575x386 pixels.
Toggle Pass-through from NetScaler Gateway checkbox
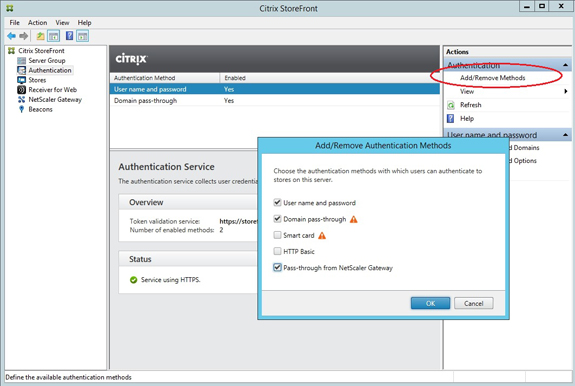point(277,267)
